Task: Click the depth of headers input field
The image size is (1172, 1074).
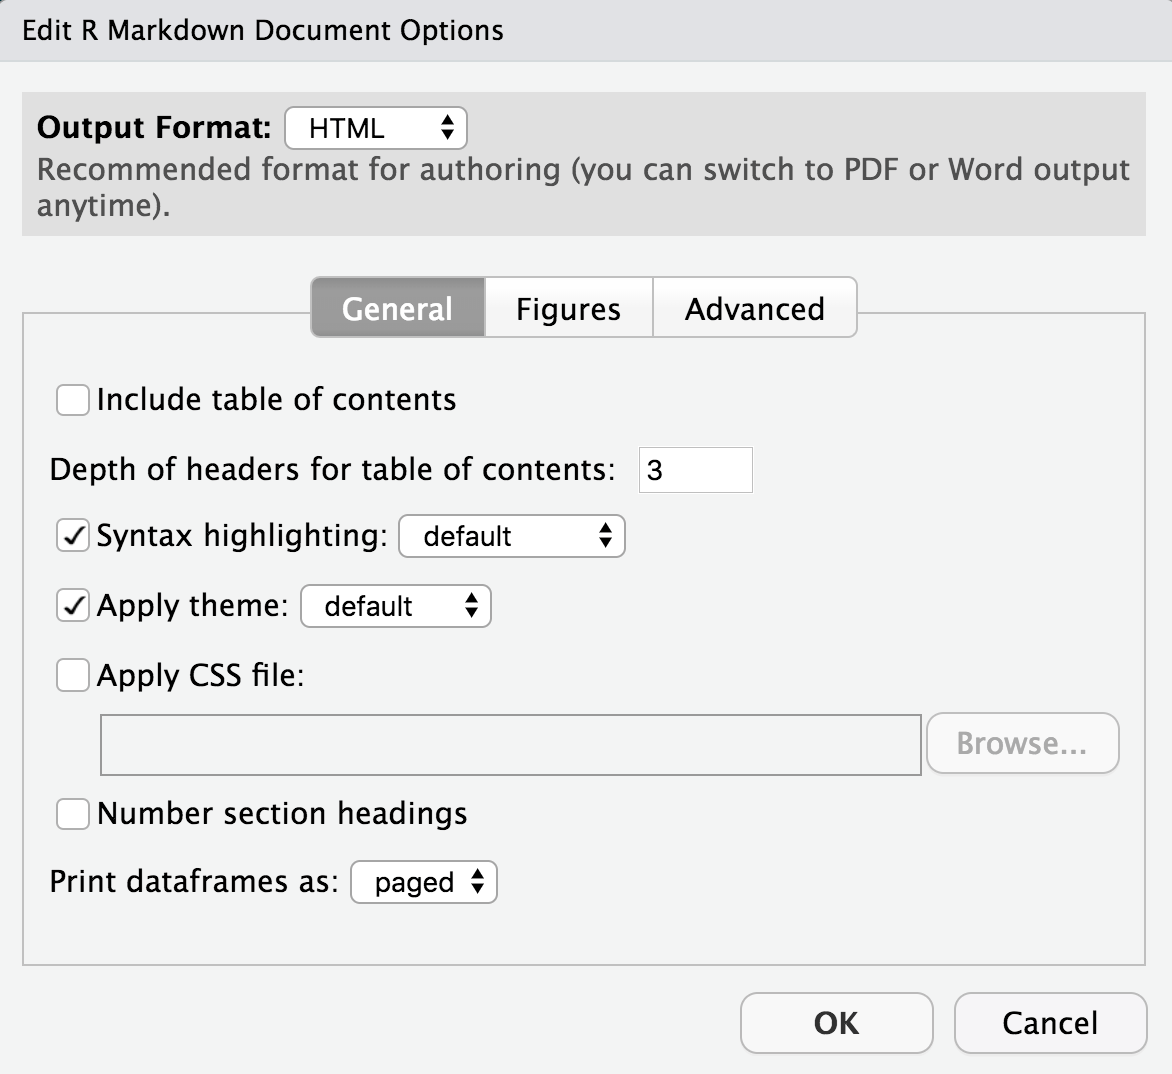Action: coord(694,469)
